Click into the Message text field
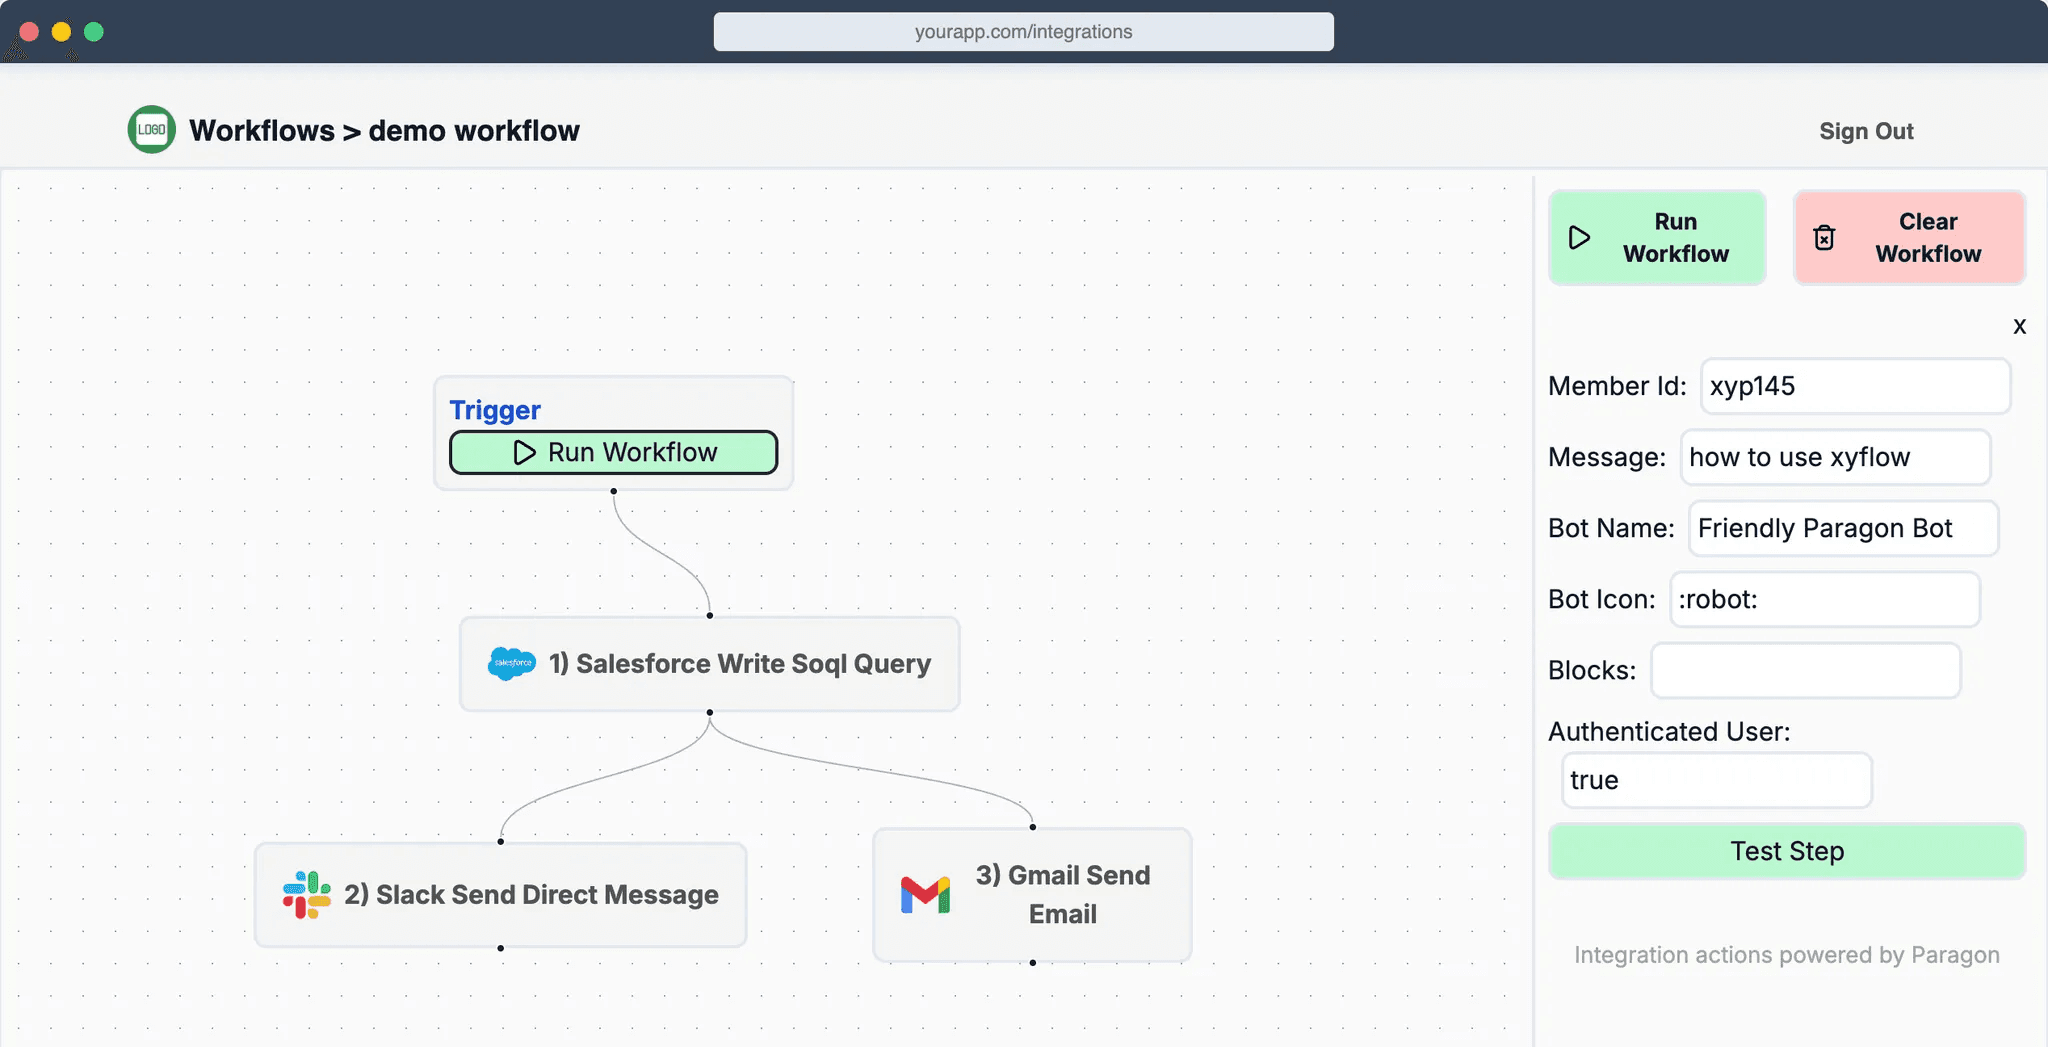Viewport: 2048px width, 1047px height. (1835, 457)
